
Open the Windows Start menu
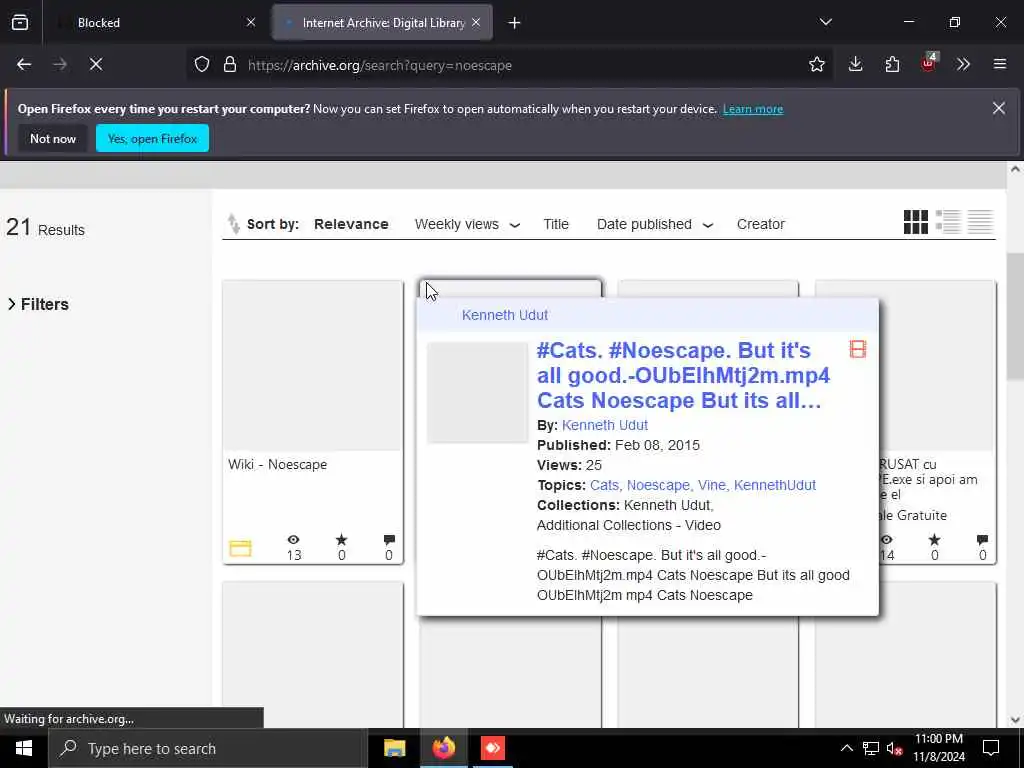[x=24, y=748]
